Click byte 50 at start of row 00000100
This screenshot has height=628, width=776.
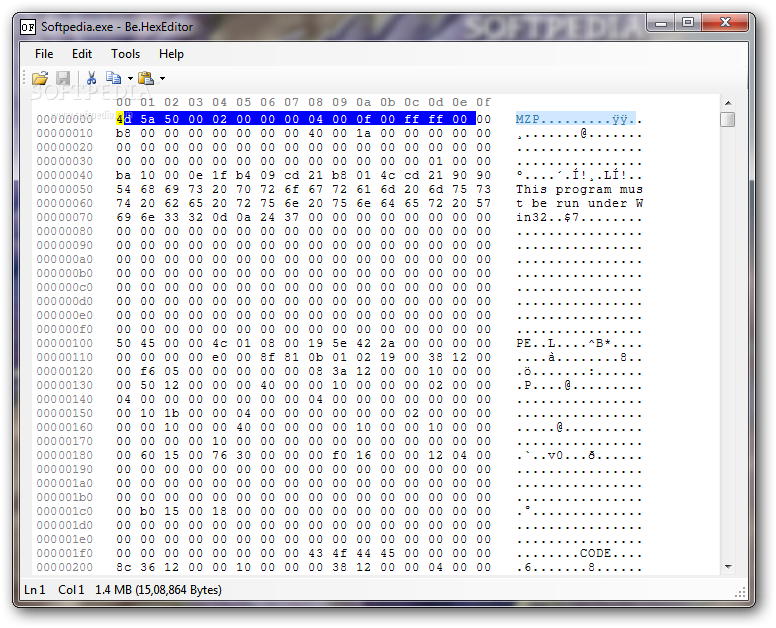point(124,343)
